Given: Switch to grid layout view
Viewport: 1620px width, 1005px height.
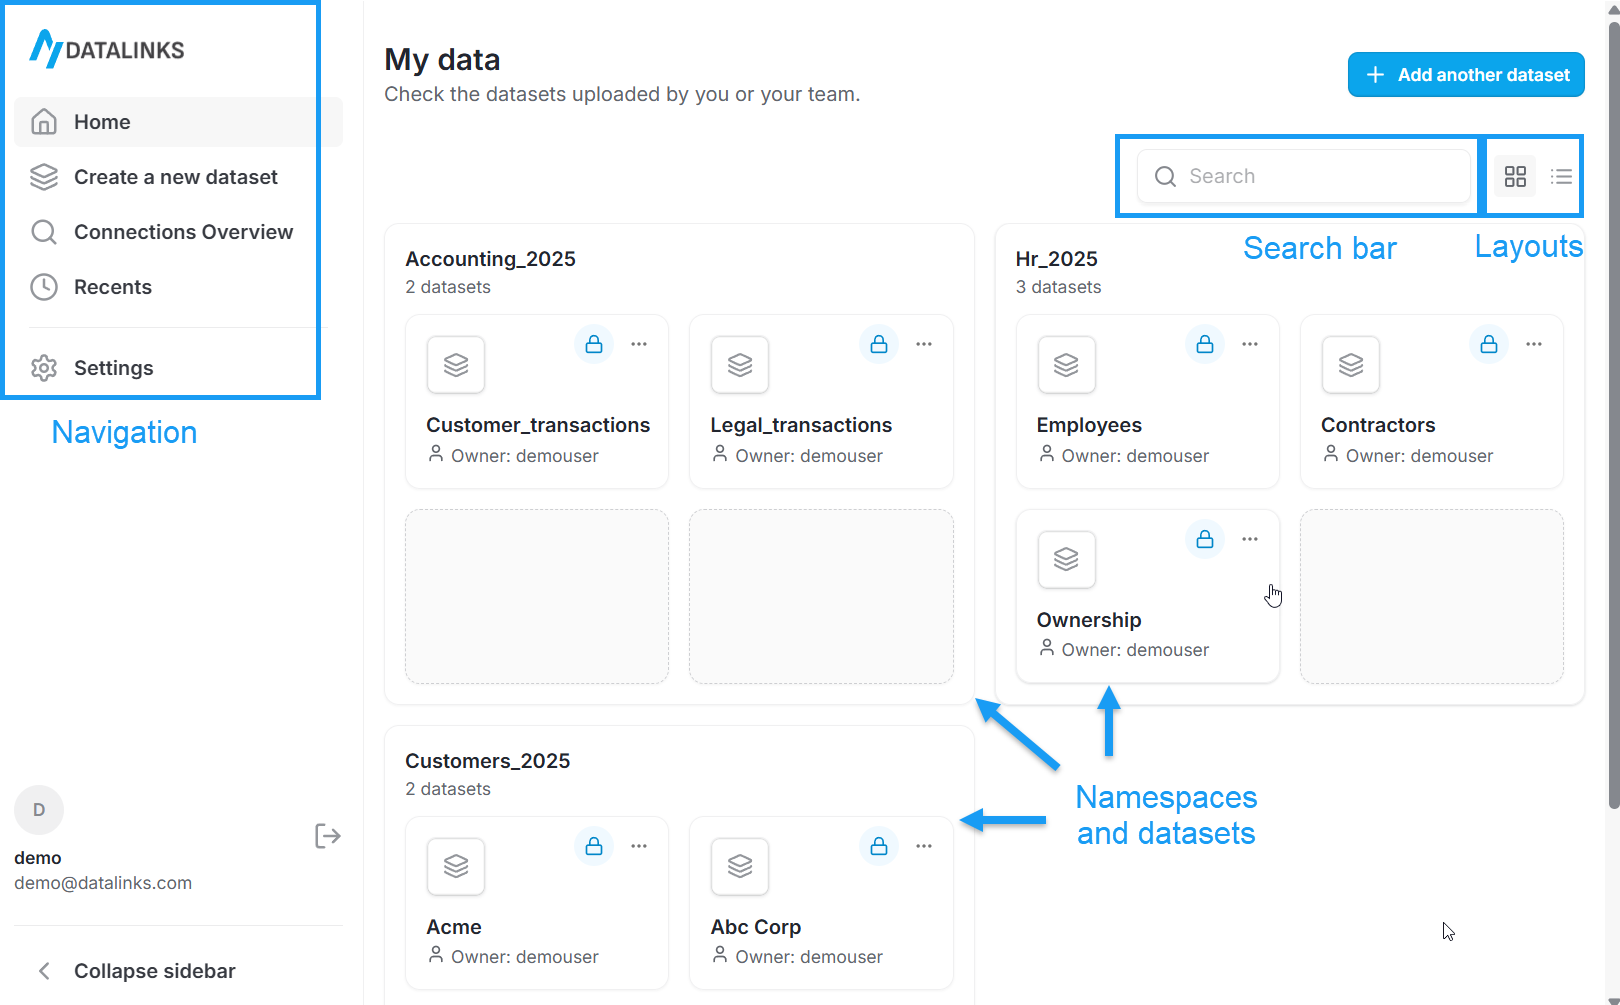Looking at the screenshot, I should click(1515, 176).
